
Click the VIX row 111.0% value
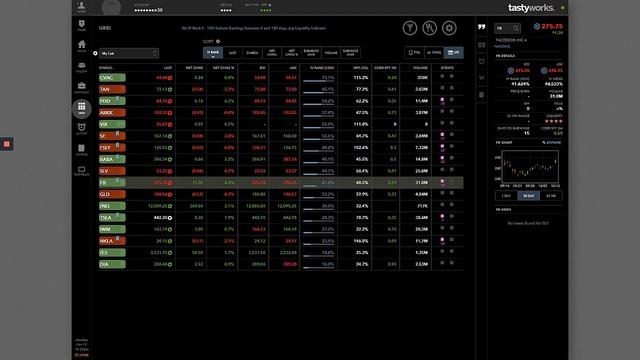361,124
